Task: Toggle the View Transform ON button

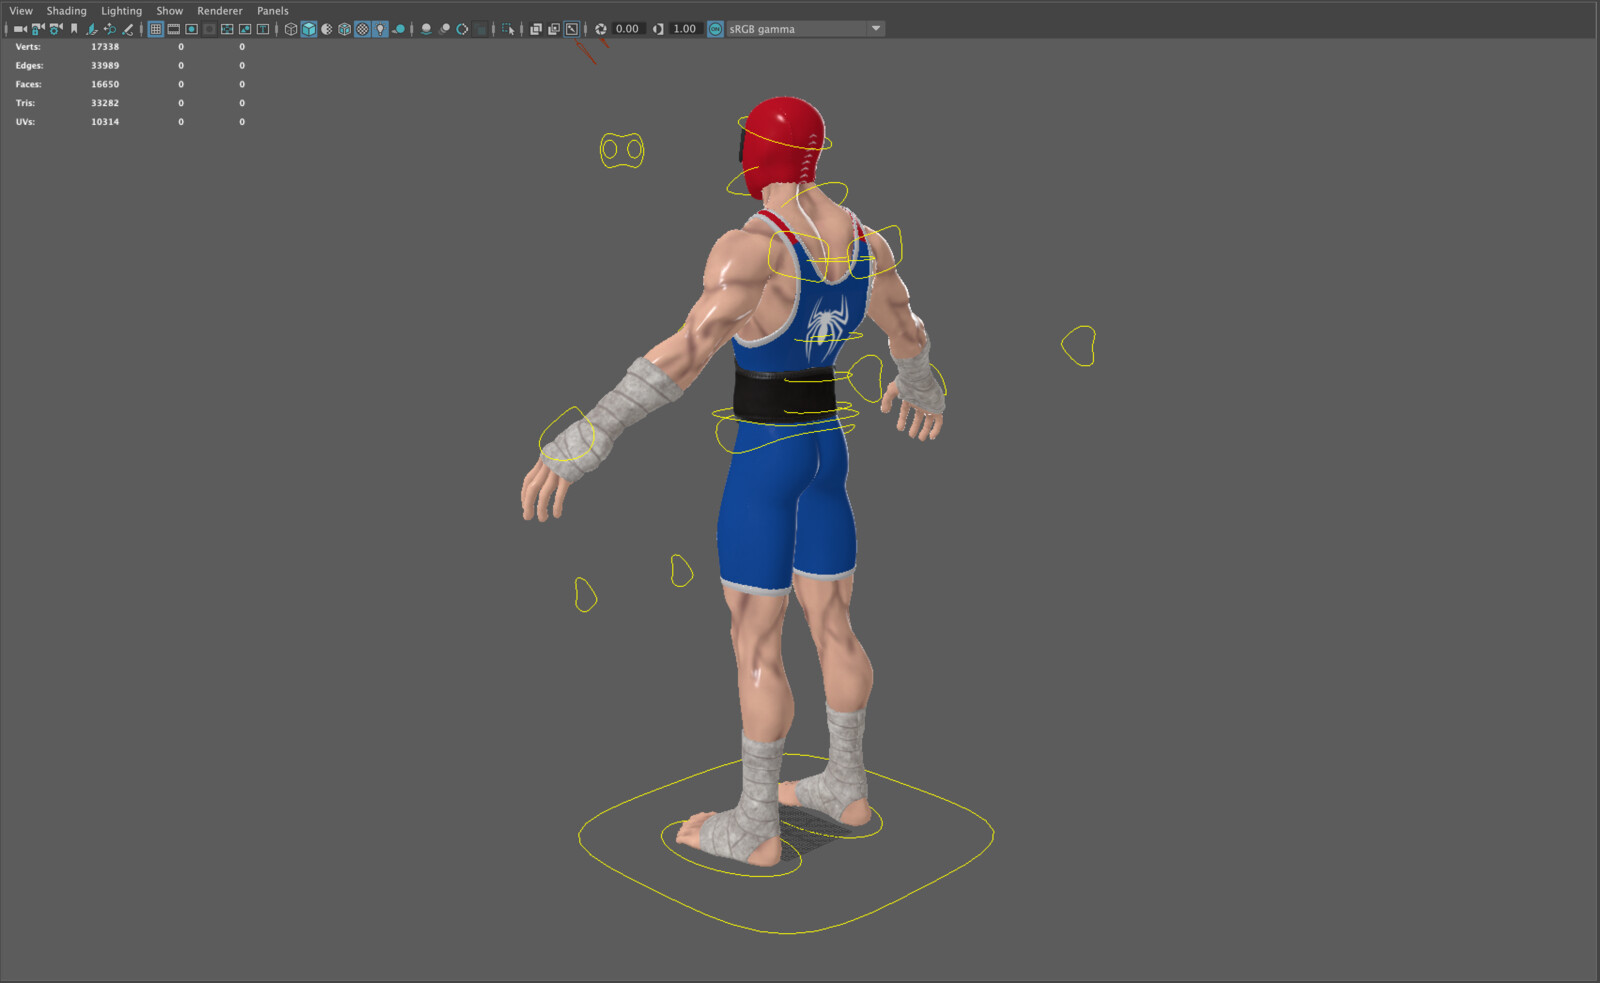Action: pyautogui.click(x=715, y=29)
